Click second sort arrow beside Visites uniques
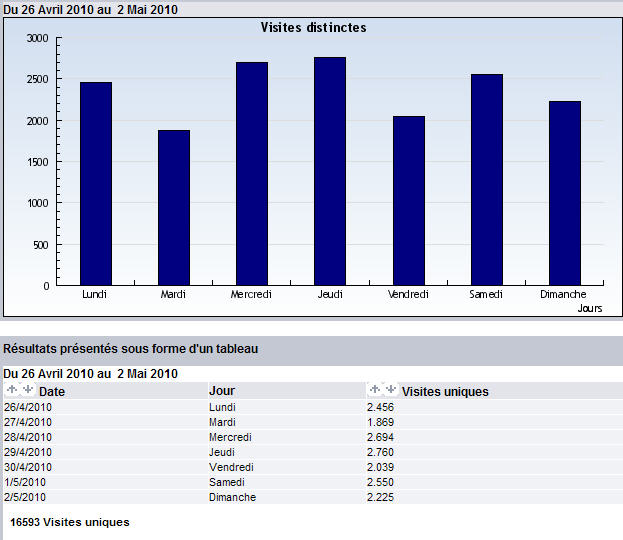Screen dimensions: 623x540 point(391,390)
